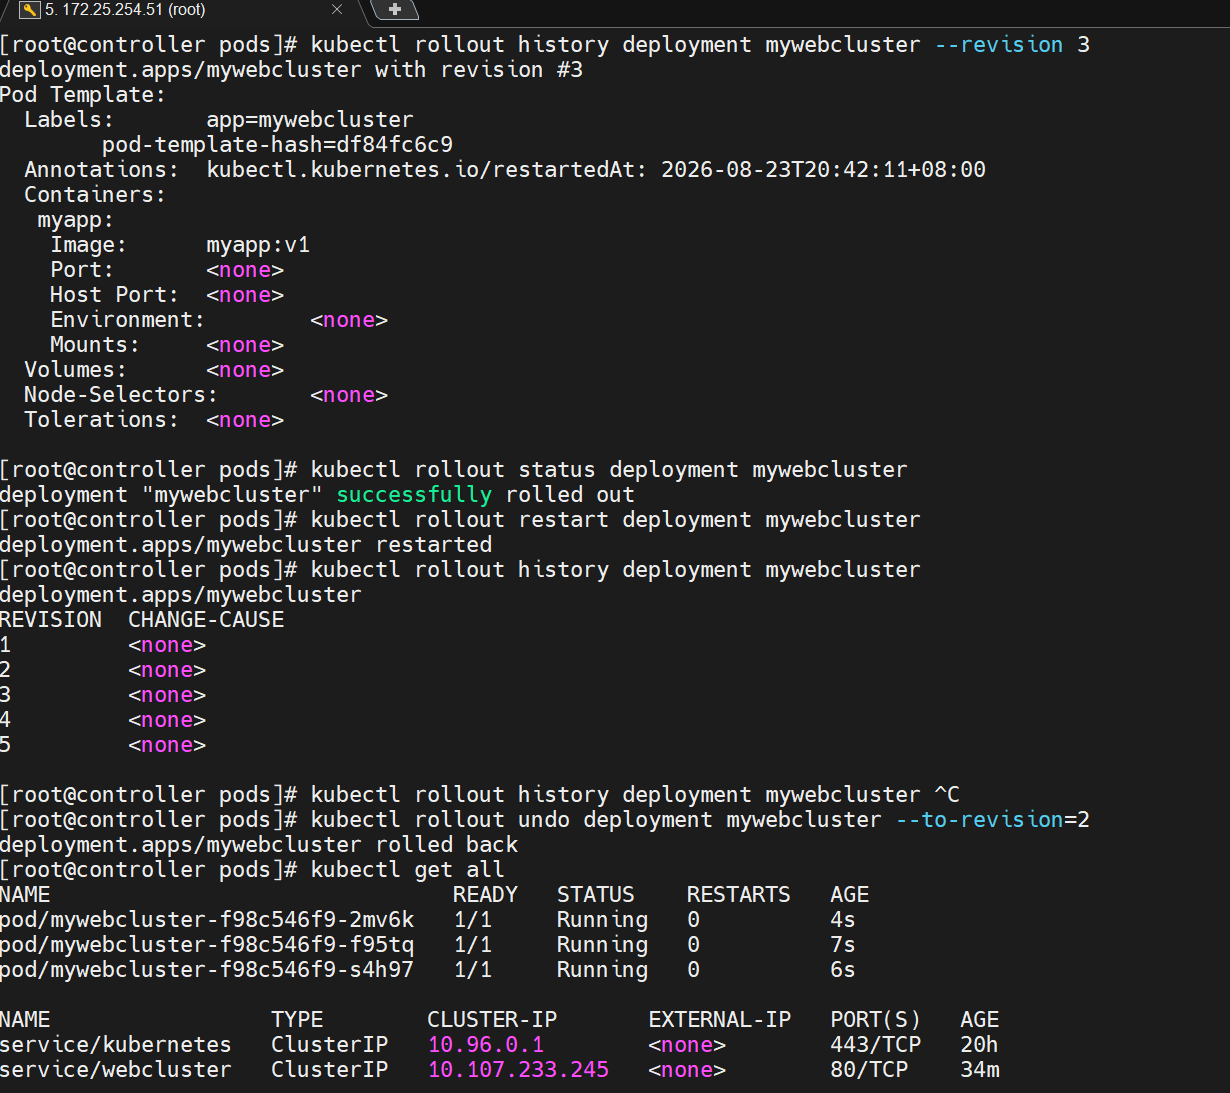Click 'pod-template-hash=df84fc6c9' text

point(277,145)
